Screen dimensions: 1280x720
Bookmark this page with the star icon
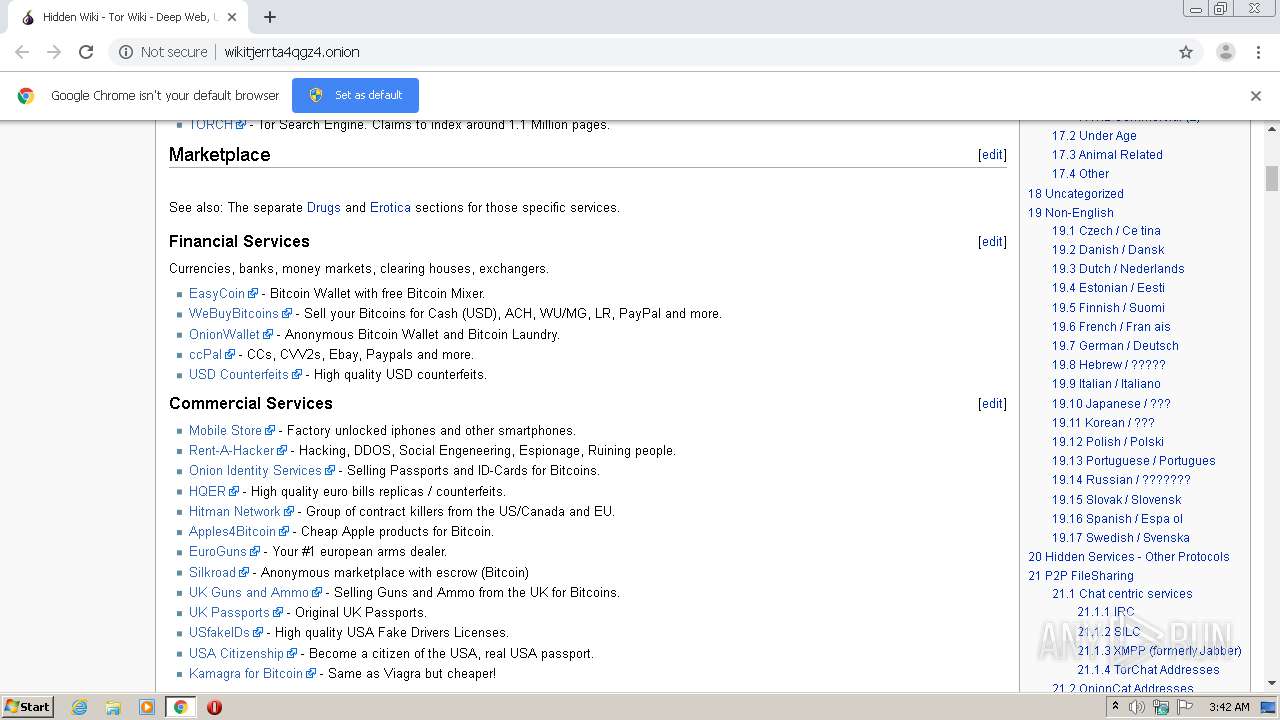click(x=1186, y=52)
